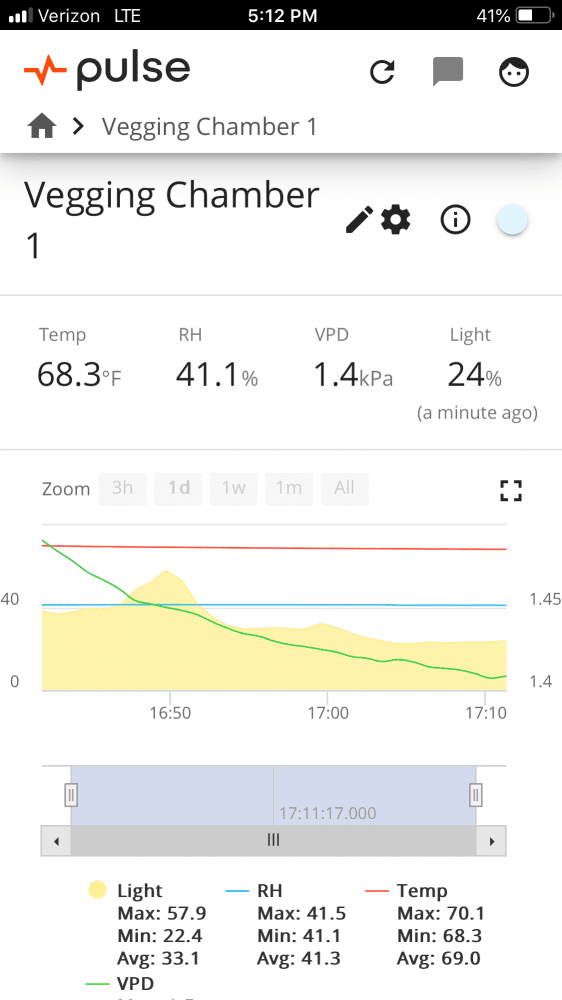The height and width of the screenshot is (1000, 562).
Task: Choose the All zoom option
Action: coord(344,489)
